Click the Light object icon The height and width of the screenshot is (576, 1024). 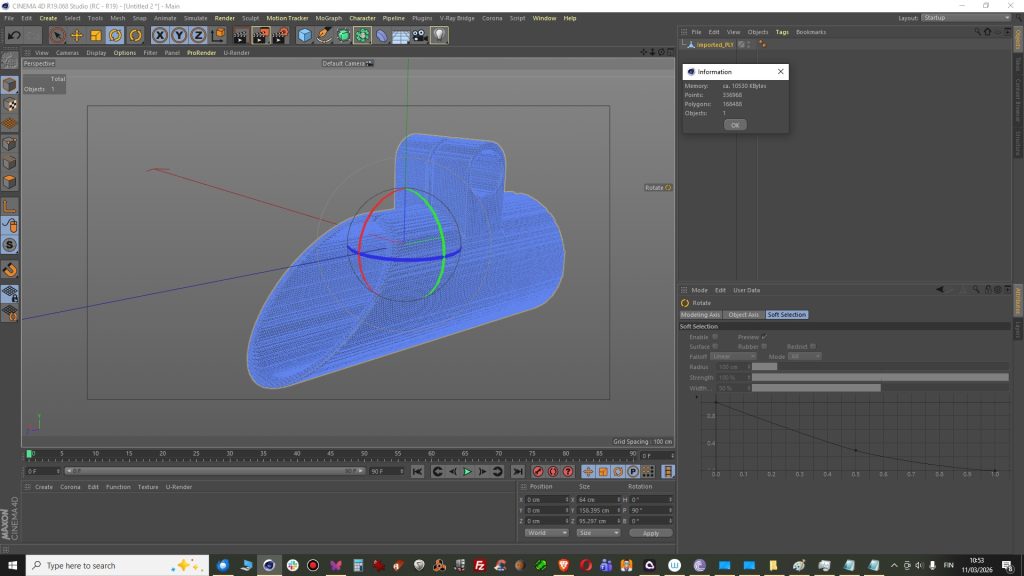point(439,35)
